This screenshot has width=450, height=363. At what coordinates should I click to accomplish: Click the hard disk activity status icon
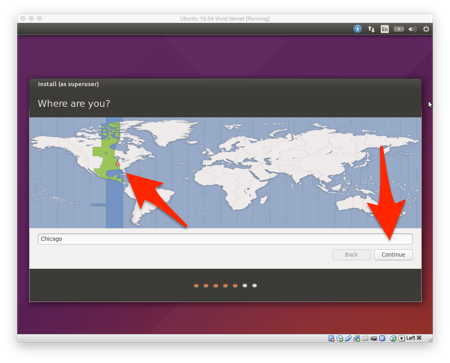pos(331,338)
